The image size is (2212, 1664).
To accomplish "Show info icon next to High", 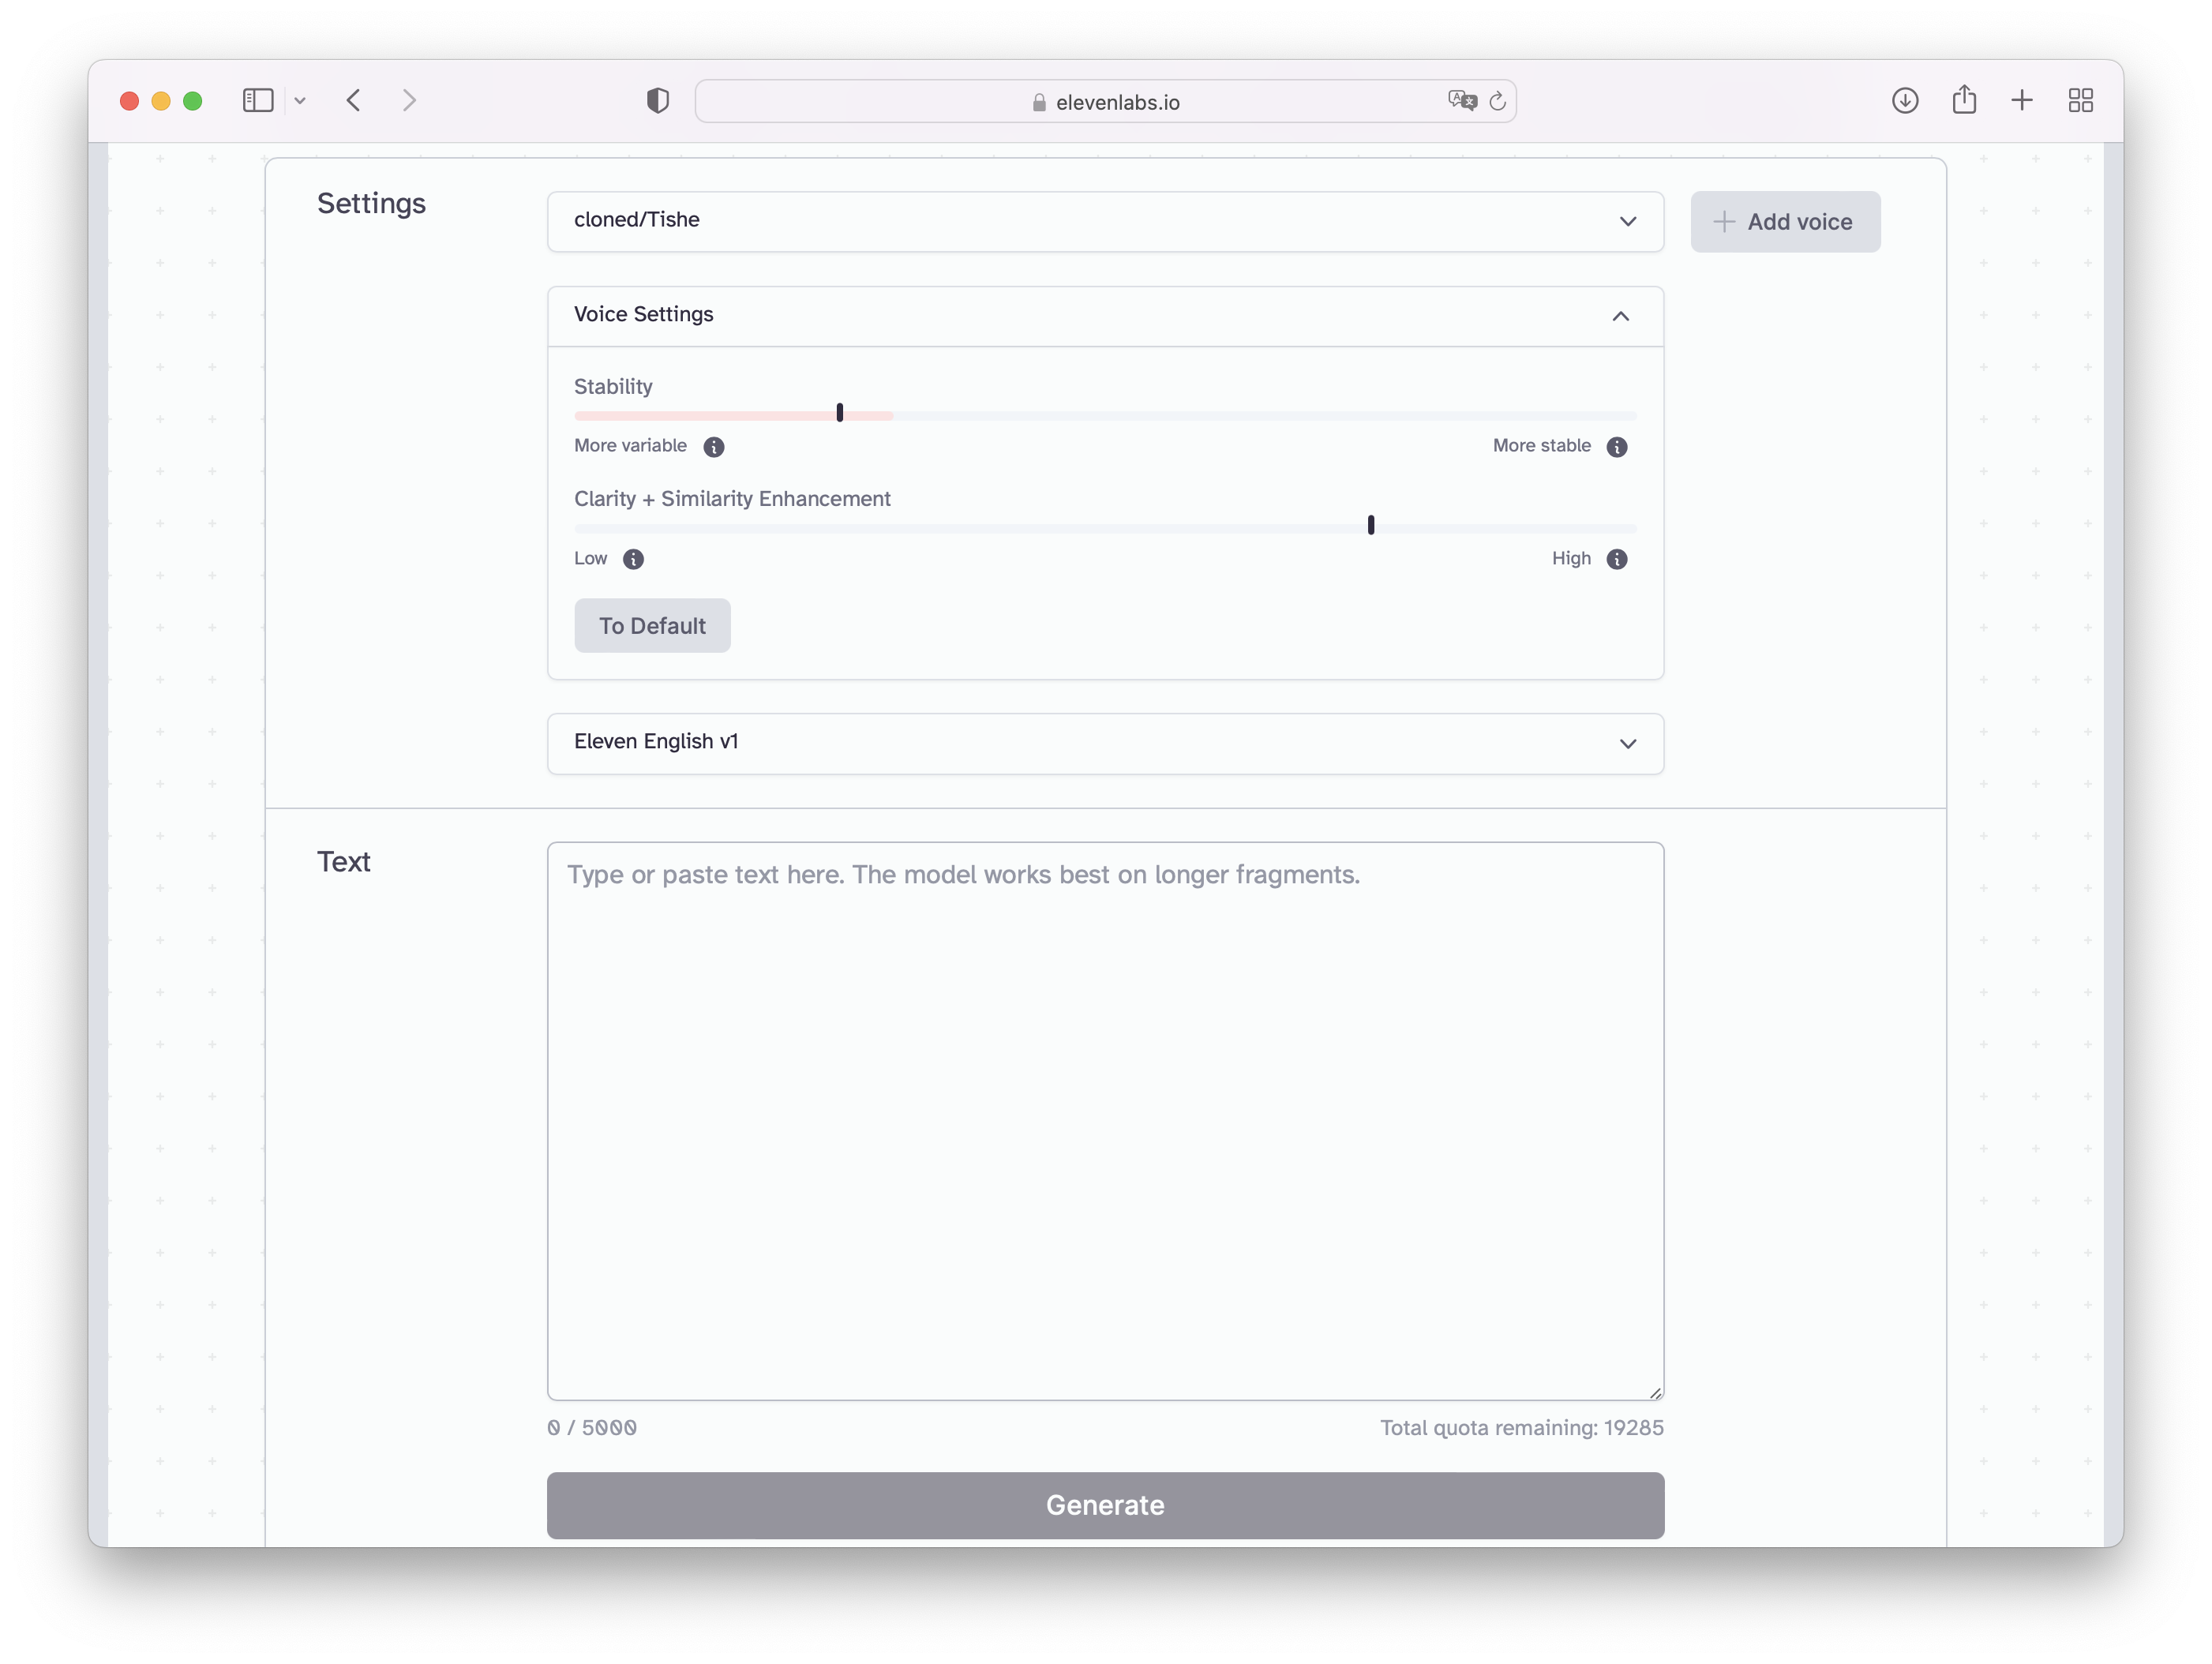I will tap(1617, 559).
